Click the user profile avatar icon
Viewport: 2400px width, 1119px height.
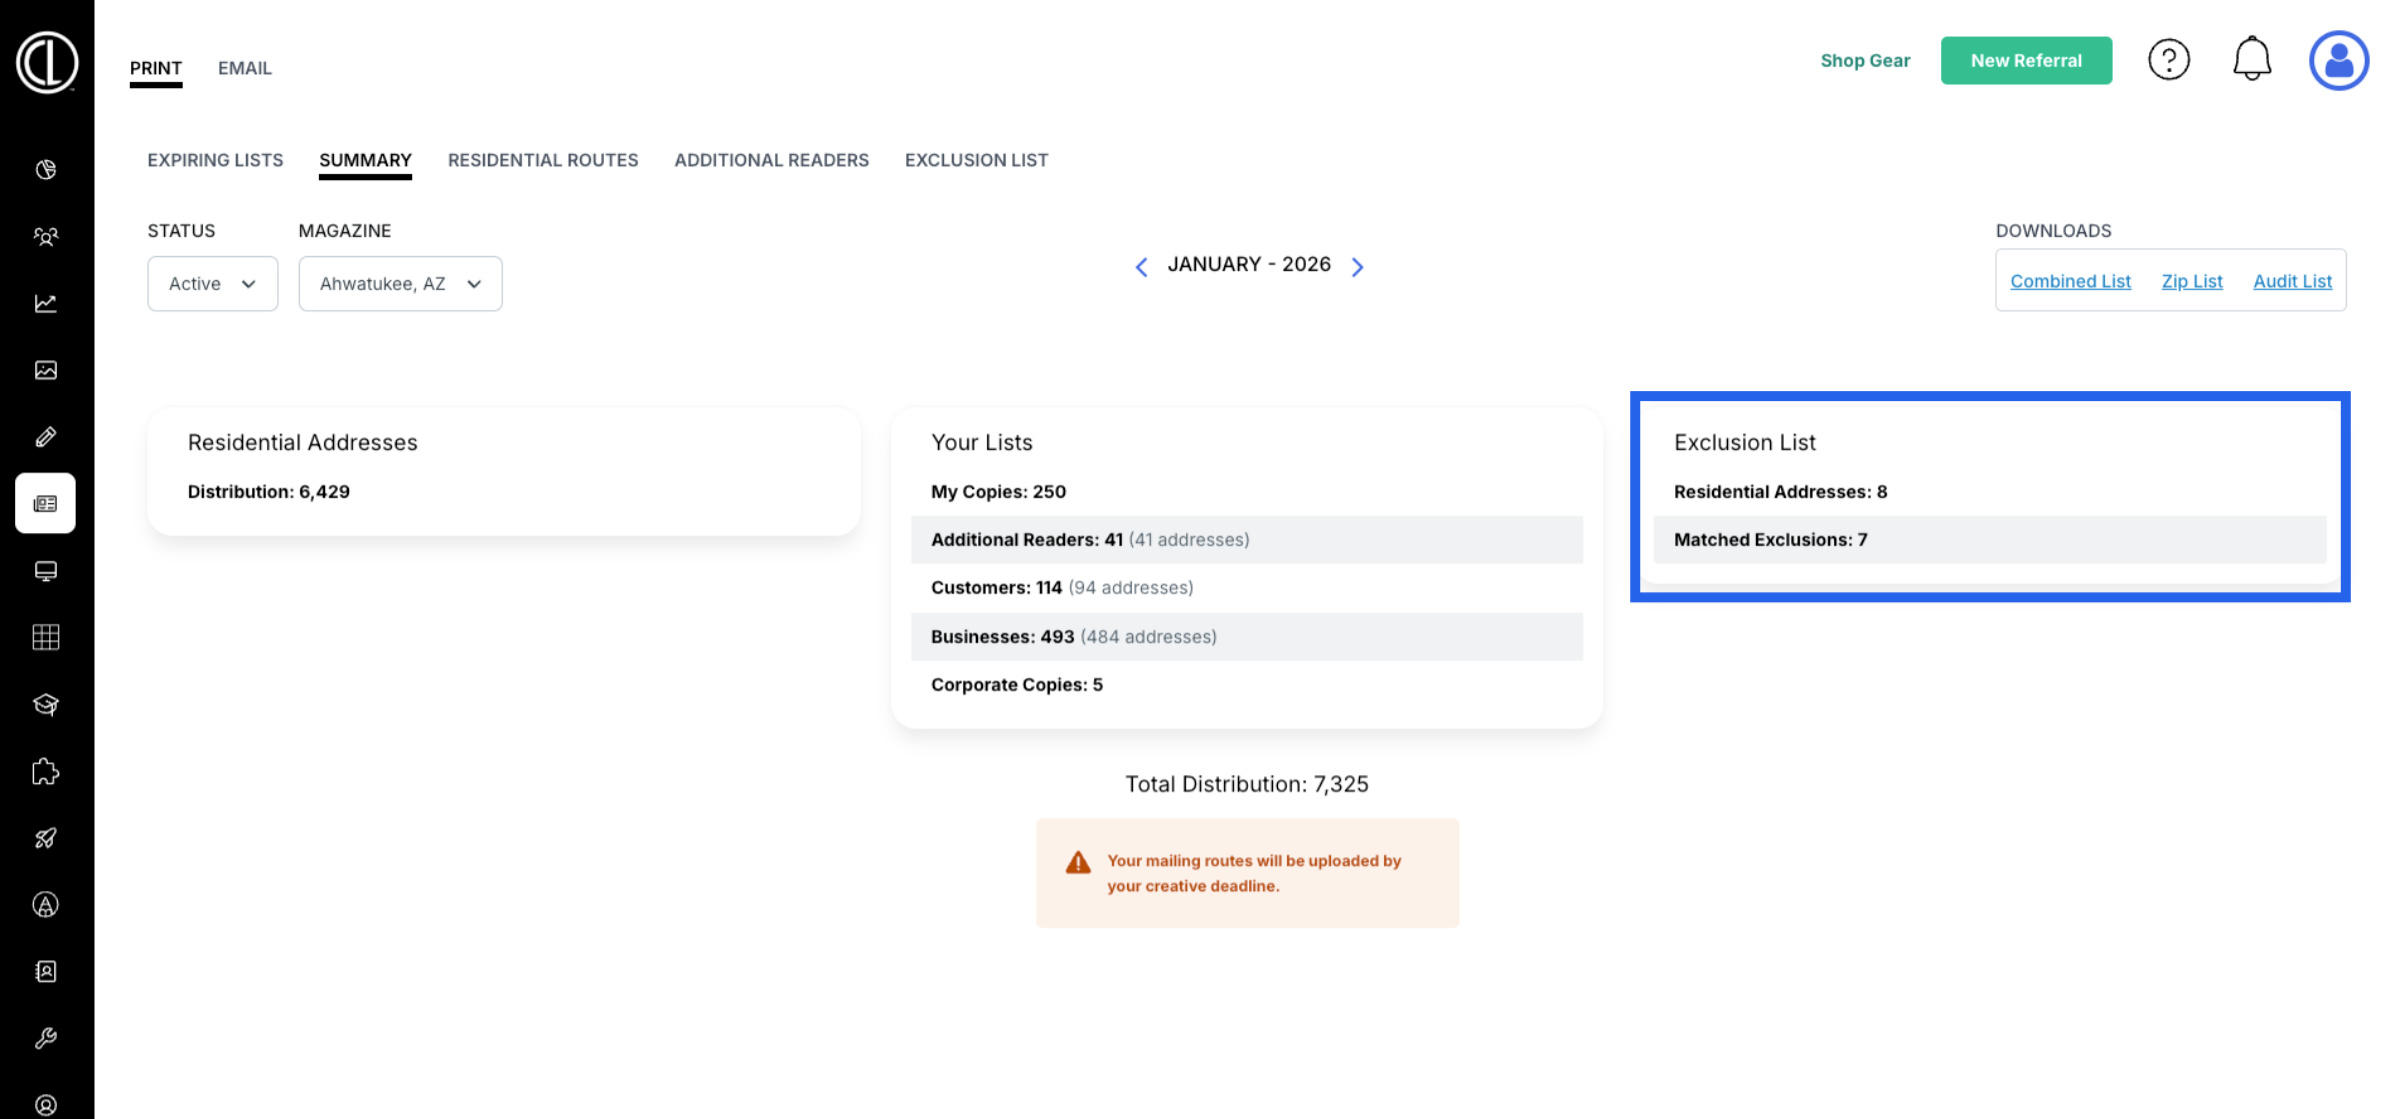coord(2338,60)
